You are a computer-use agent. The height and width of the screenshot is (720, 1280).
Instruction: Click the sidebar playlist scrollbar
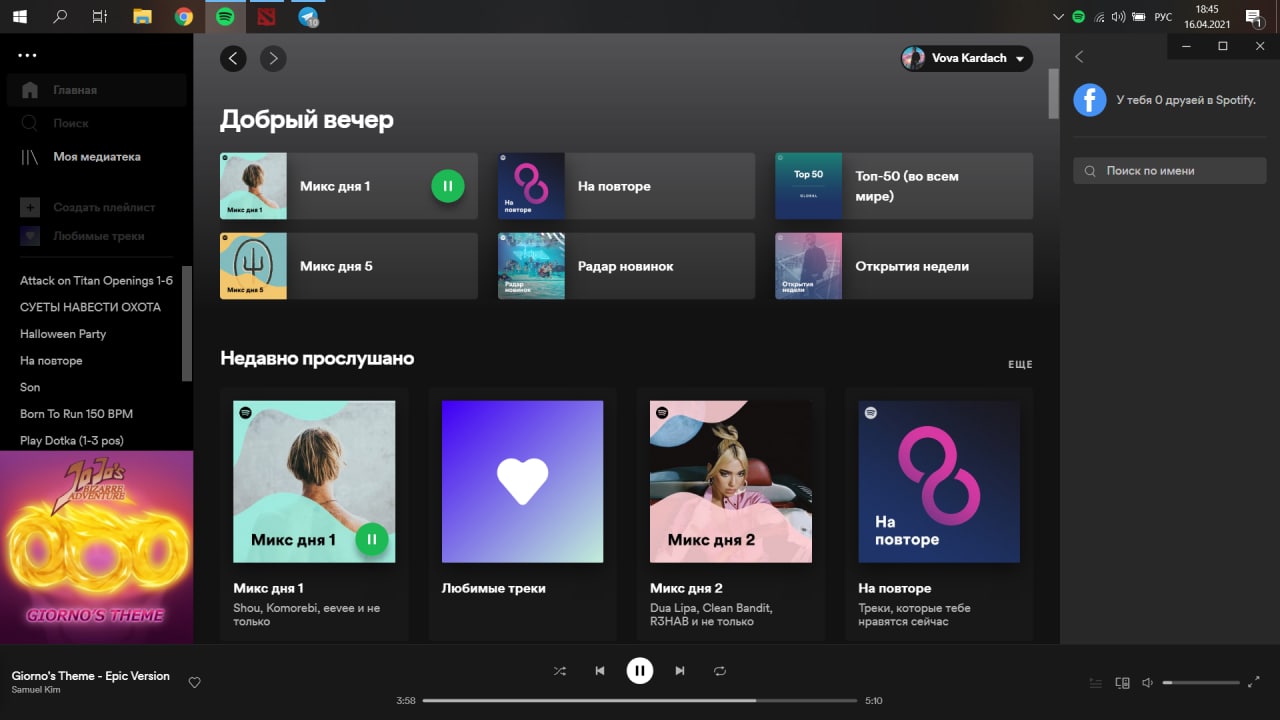coord(187,323)
